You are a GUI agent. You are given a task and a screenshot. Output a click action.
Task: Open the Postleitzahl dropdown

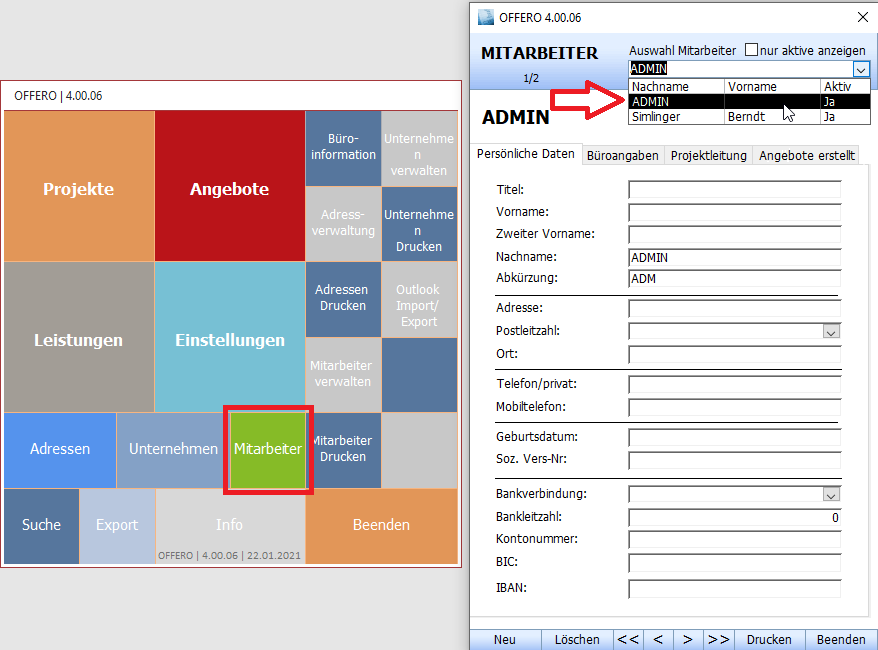[x=831, y=332]
